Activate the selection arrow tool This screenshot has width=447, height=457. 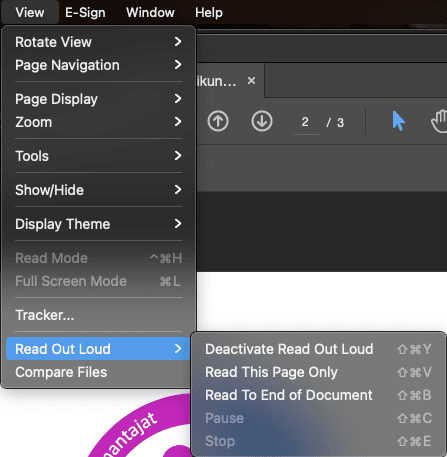[398, 121]
